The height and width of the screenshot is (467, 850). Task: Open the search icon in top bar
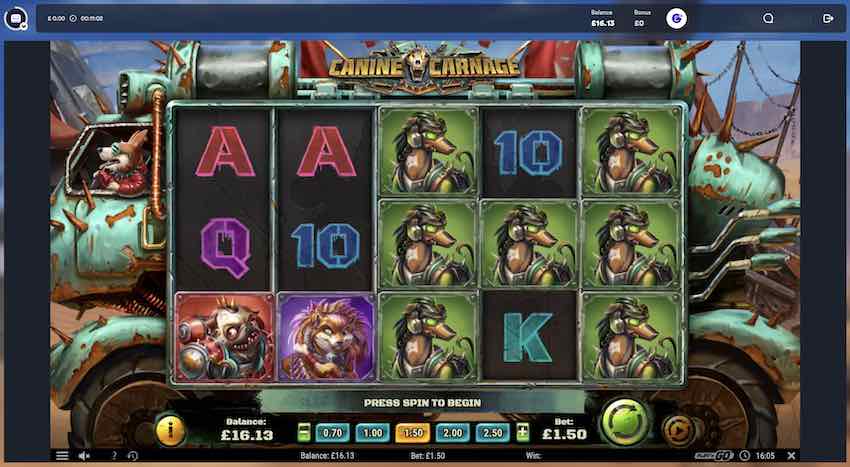768,18
